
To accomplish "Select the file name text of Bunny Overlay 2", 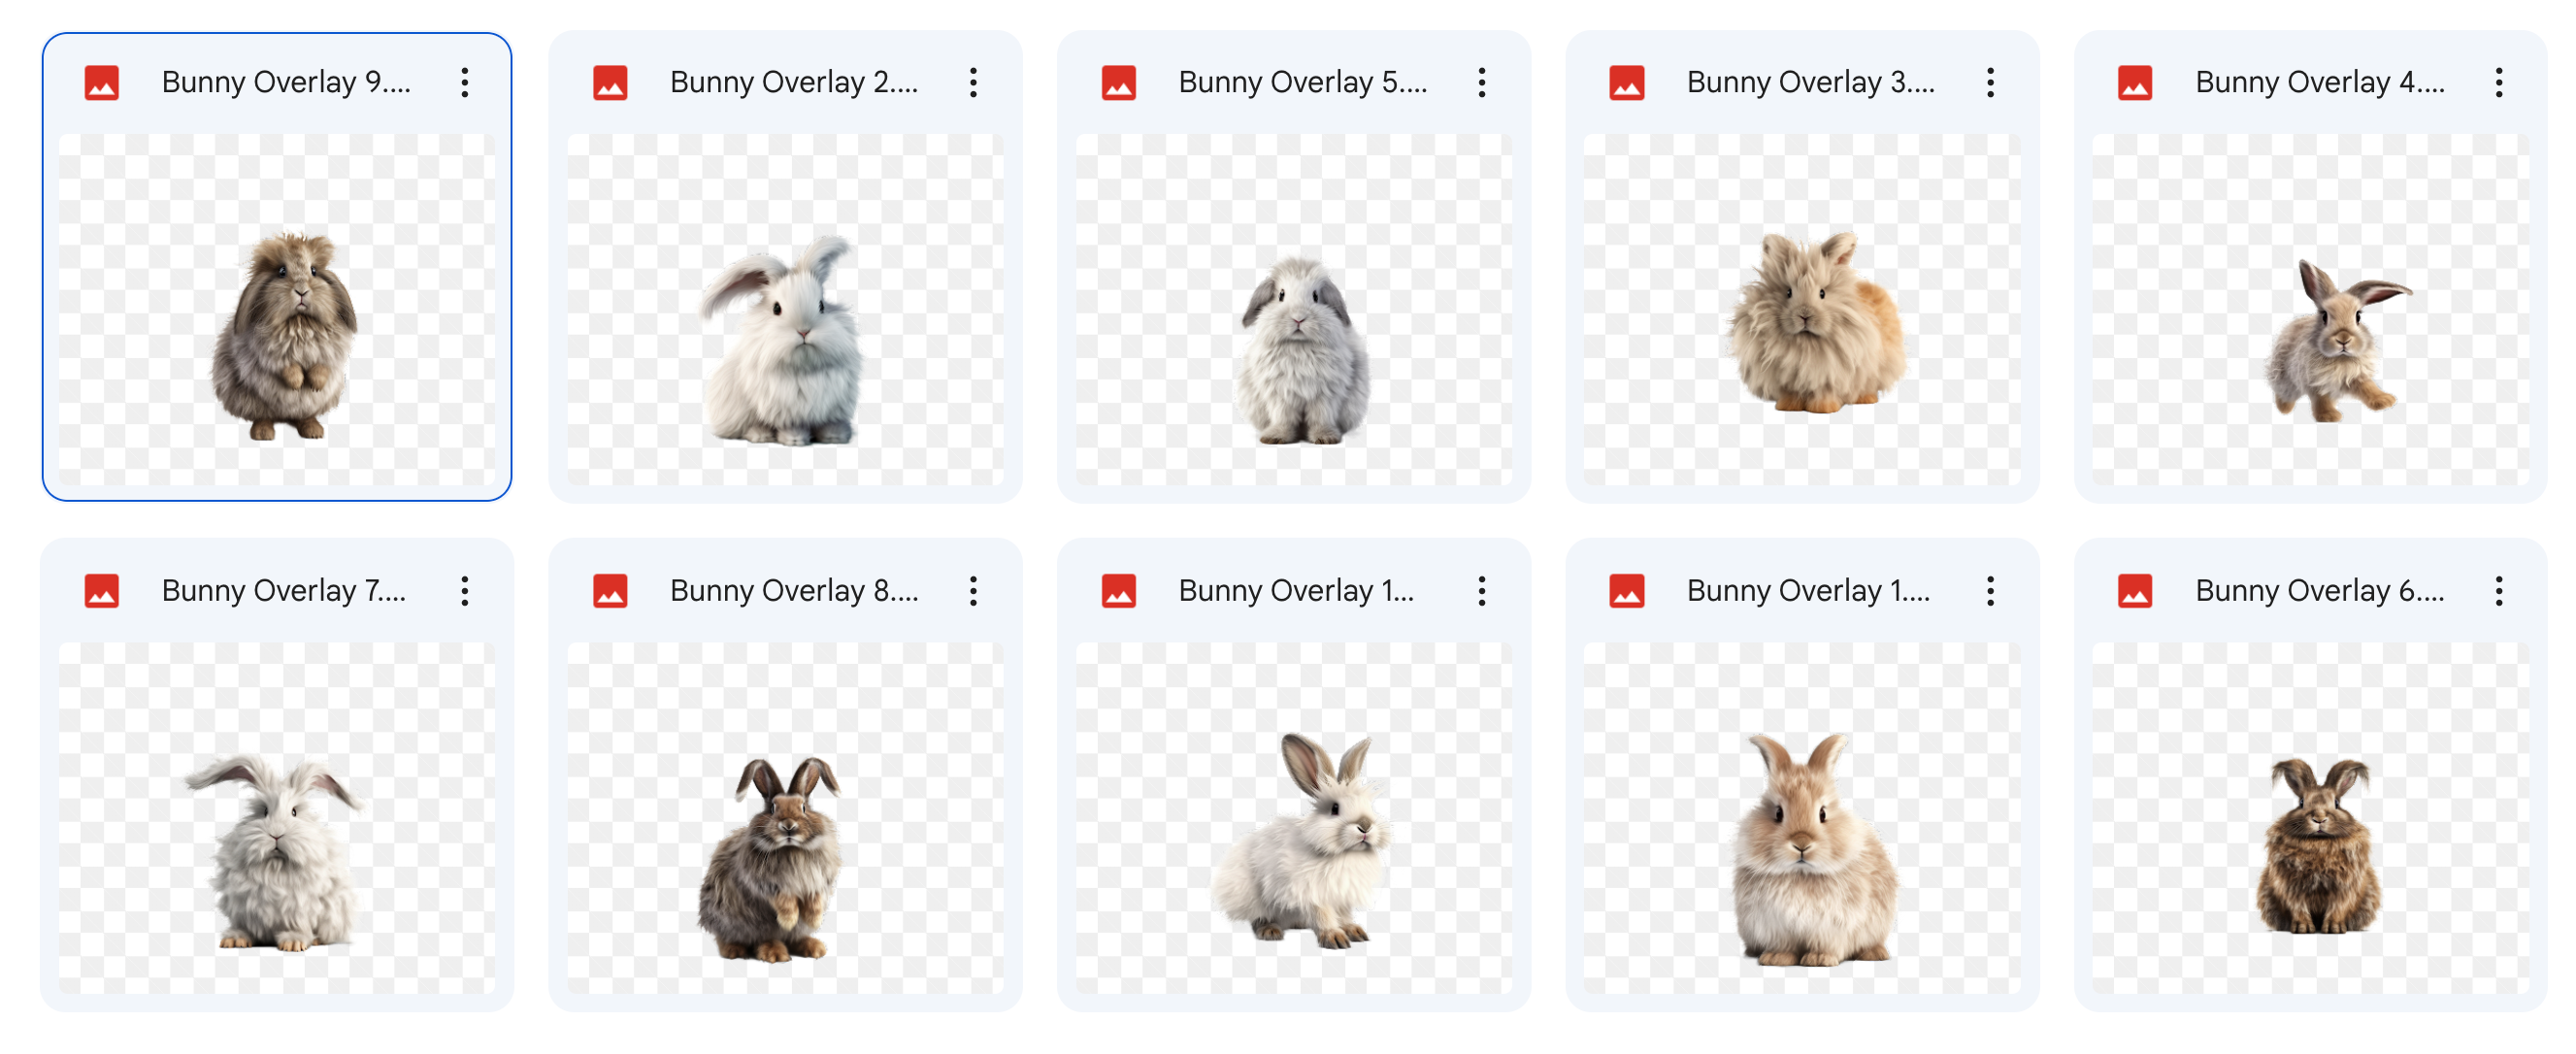I will (x=795, y=82).
